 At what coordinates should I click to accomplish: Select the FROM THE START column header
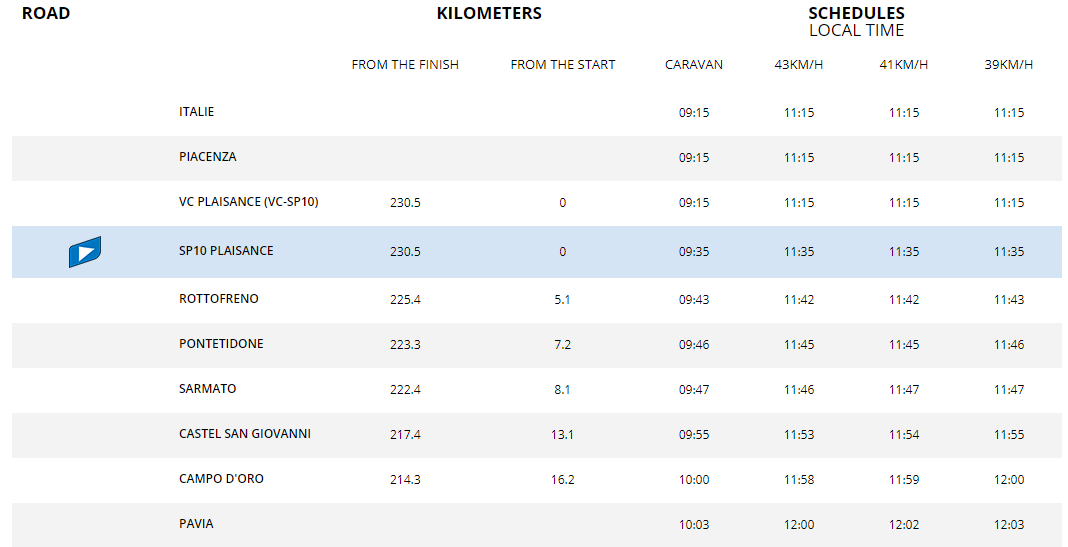pos(563,65)
